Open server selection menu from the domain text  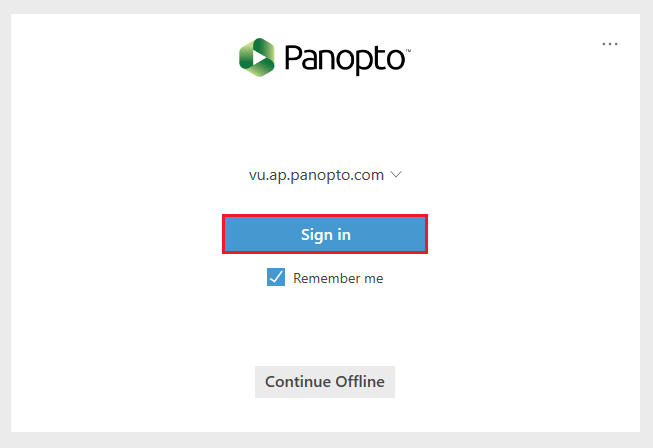[x=316, y=175]
